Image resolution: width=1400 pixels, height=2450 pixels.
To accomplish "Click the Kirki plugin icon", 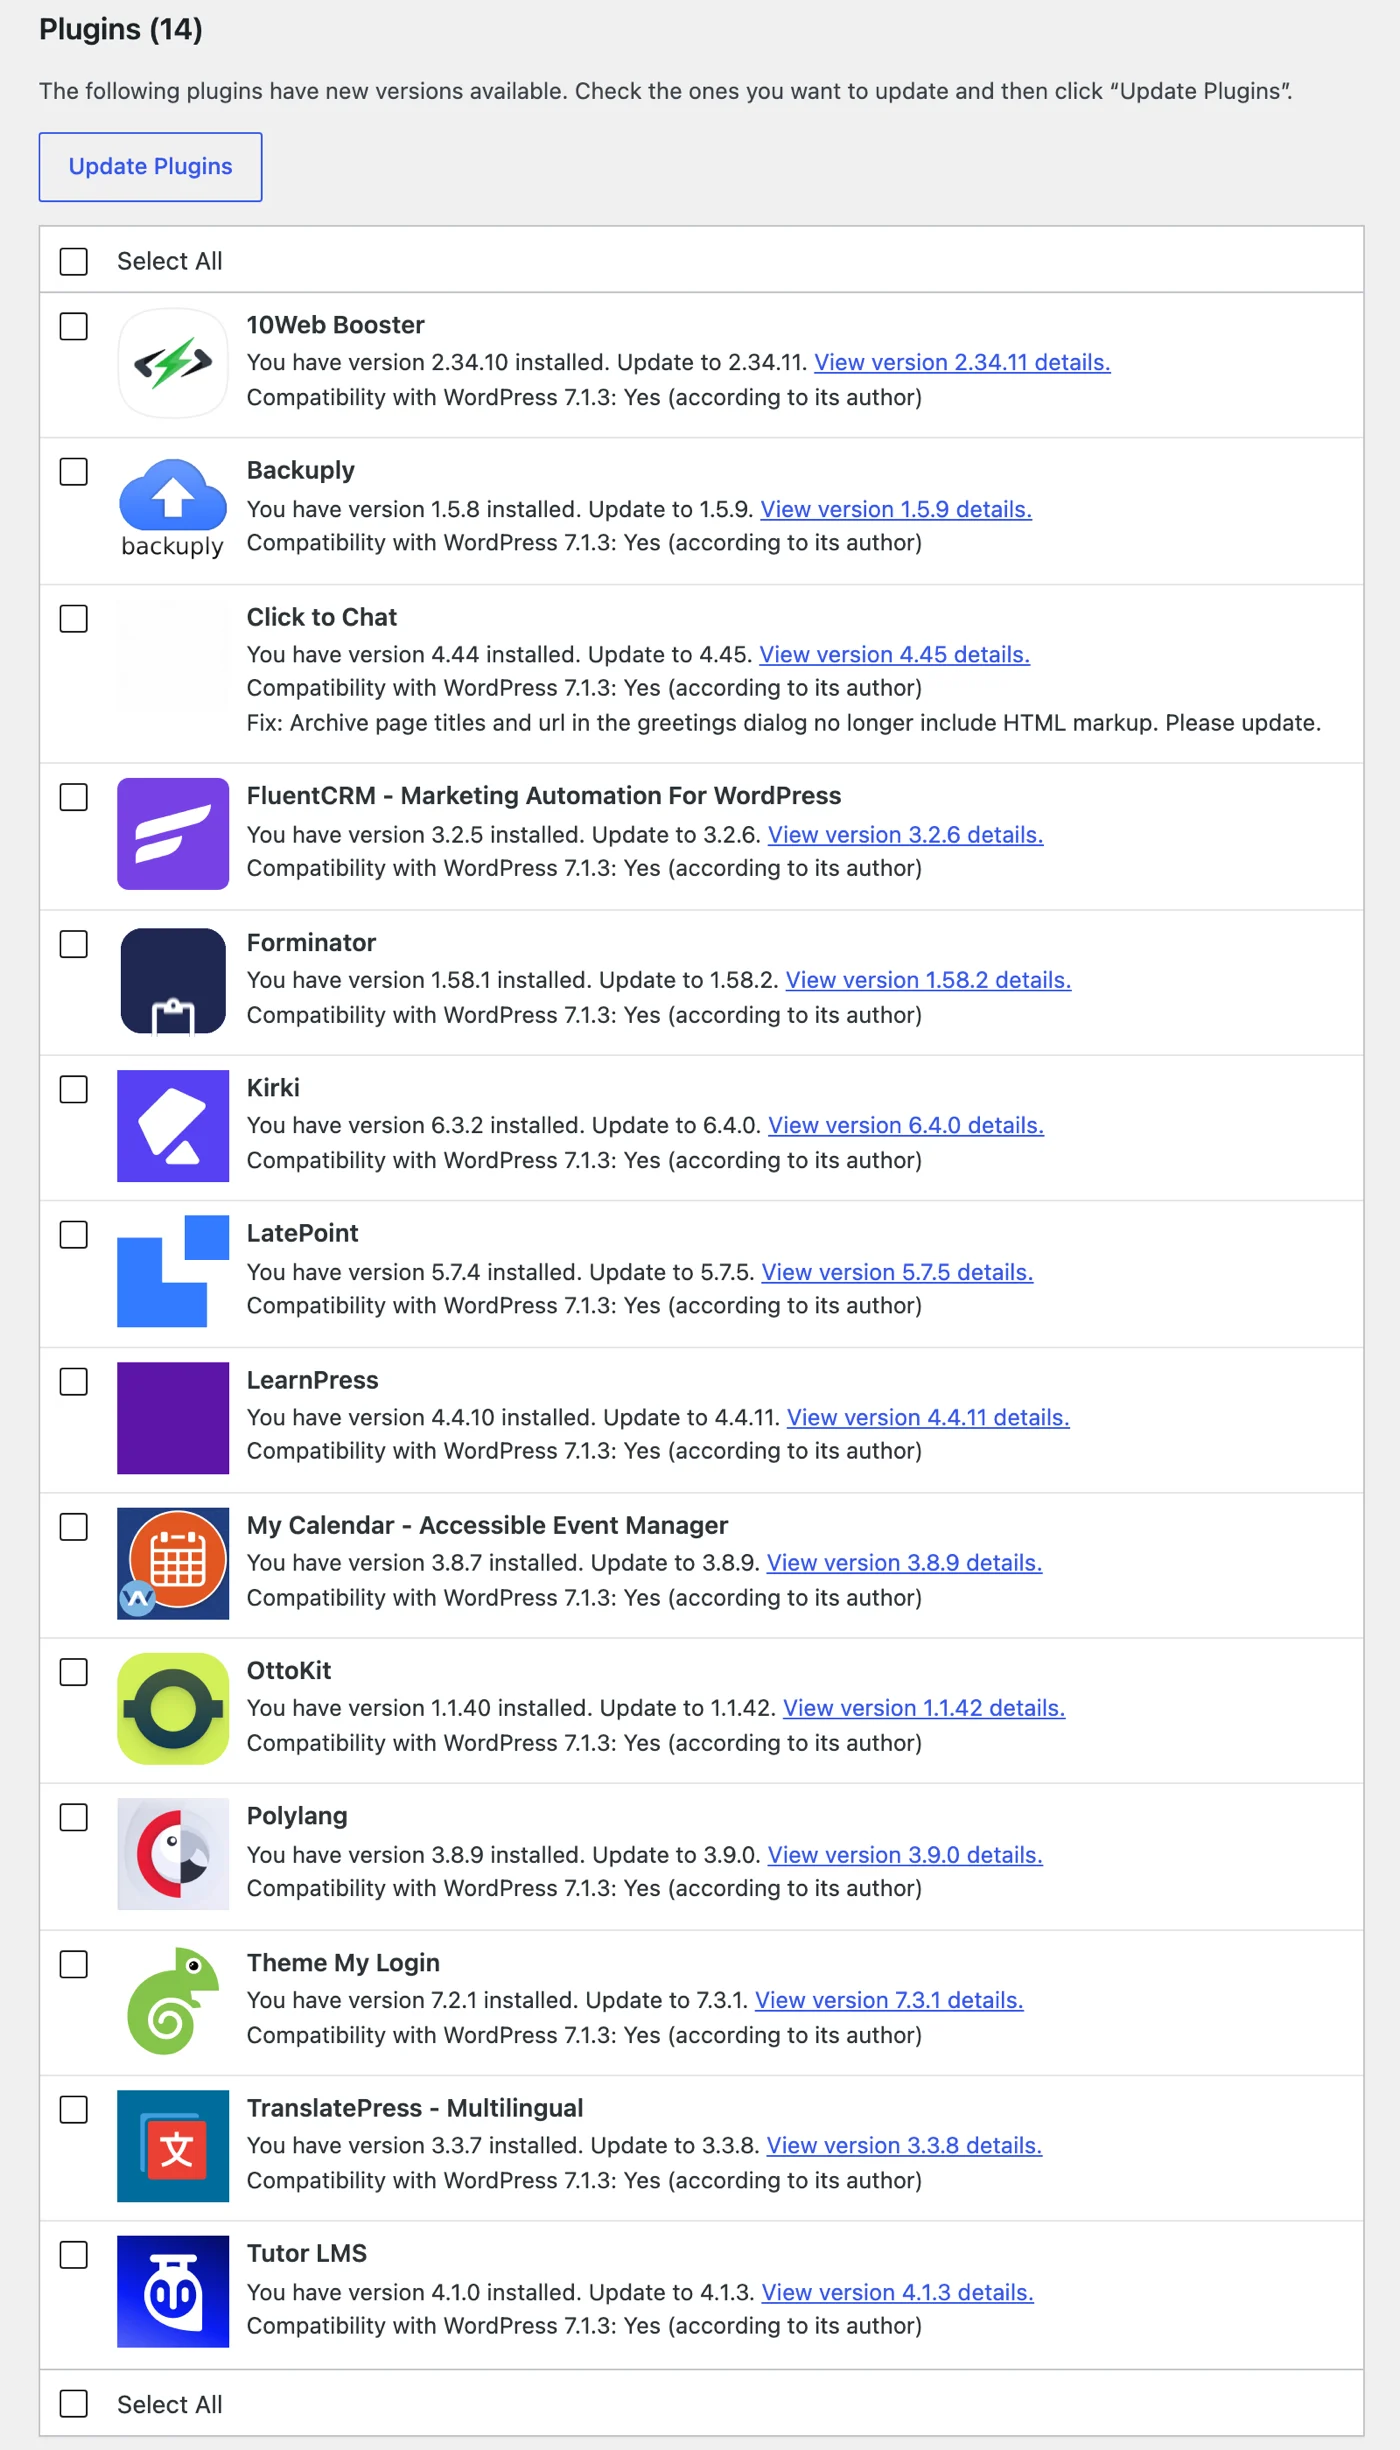I will click(x=173, y=1126).
